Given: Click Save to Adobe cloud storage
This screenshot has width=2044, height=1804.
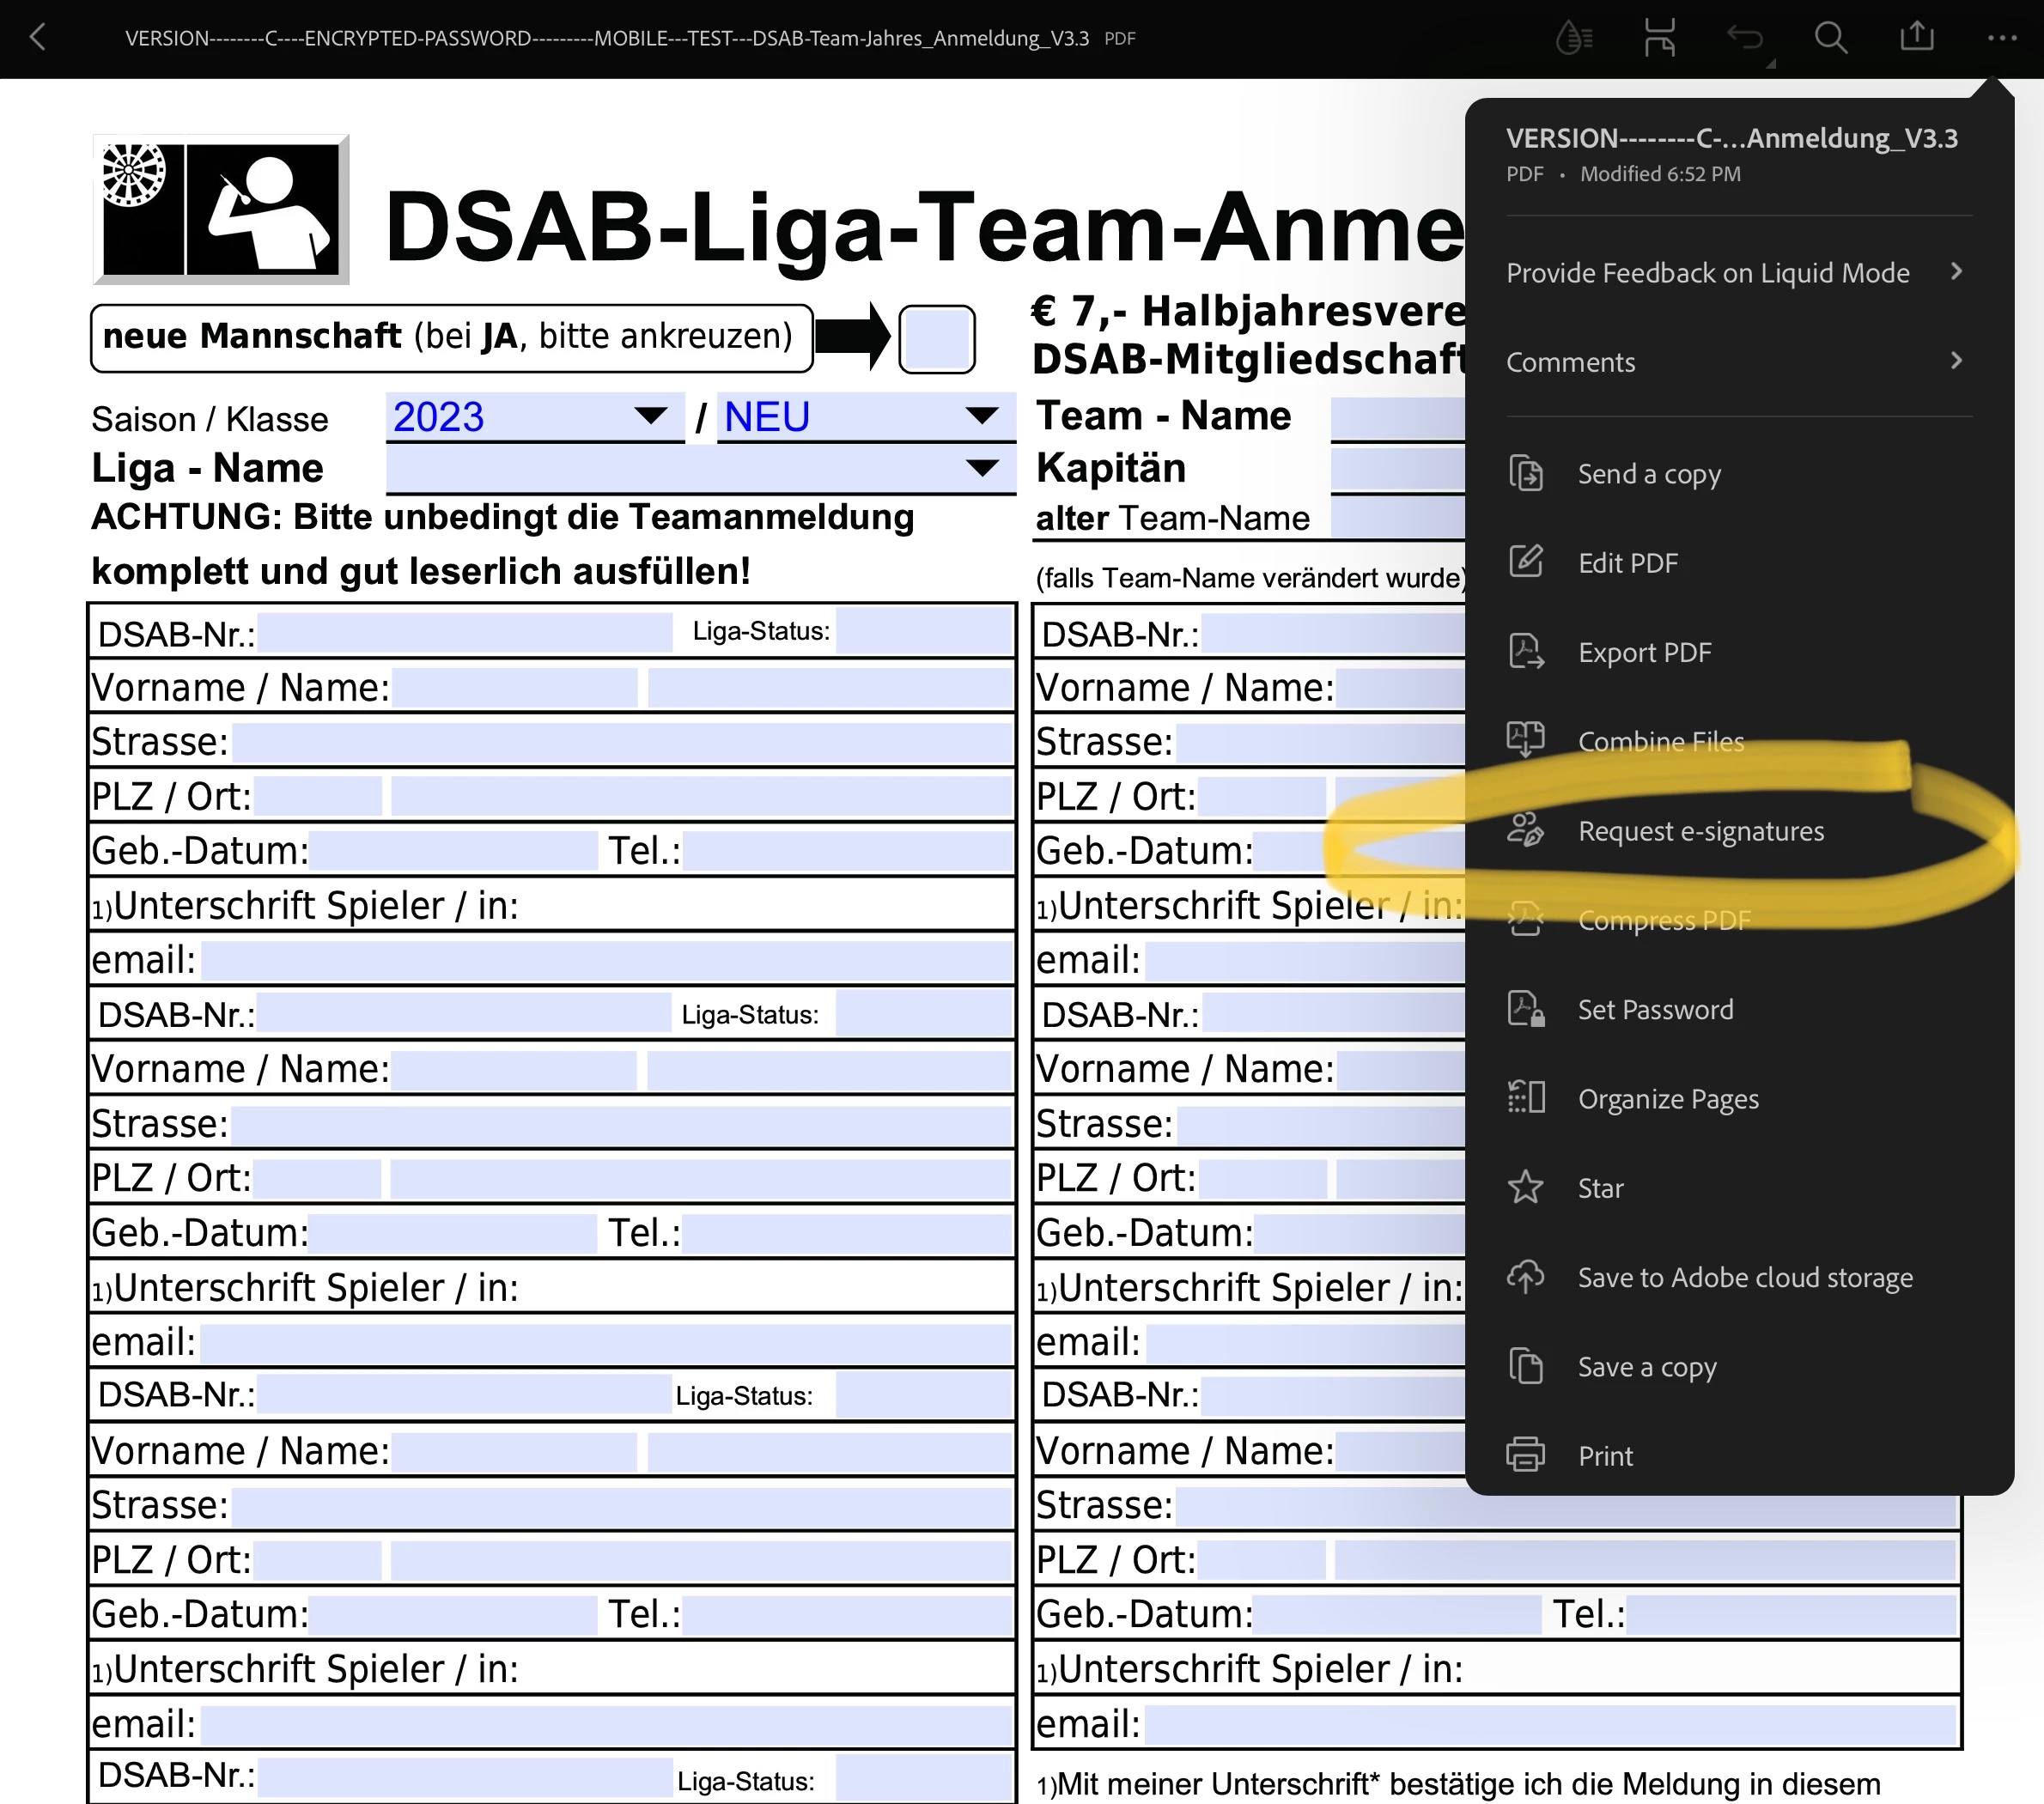Looking at the screenshot, I should pos(1744,1278).
